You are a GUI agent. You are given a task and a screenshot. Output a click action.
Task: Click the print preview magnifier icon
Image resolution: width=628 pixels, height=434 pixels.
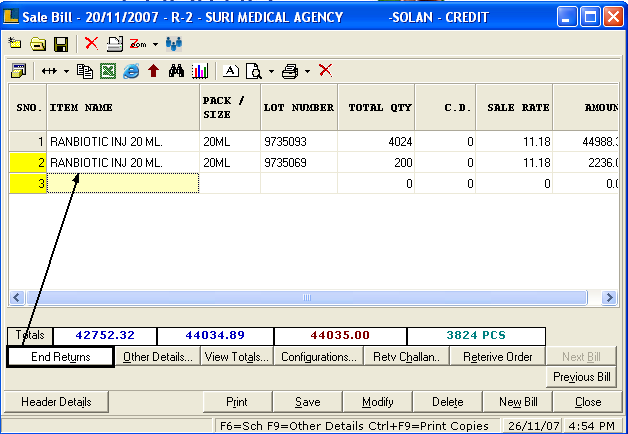(x=254, y=71)
